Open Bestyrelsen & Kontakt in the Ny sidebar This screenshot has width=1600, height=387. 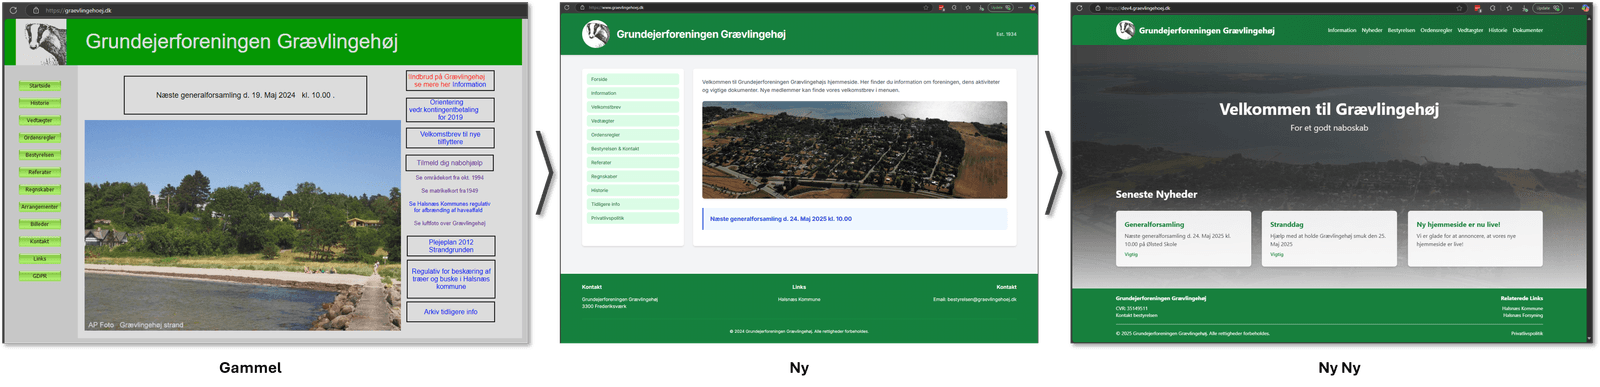(632, 149)
